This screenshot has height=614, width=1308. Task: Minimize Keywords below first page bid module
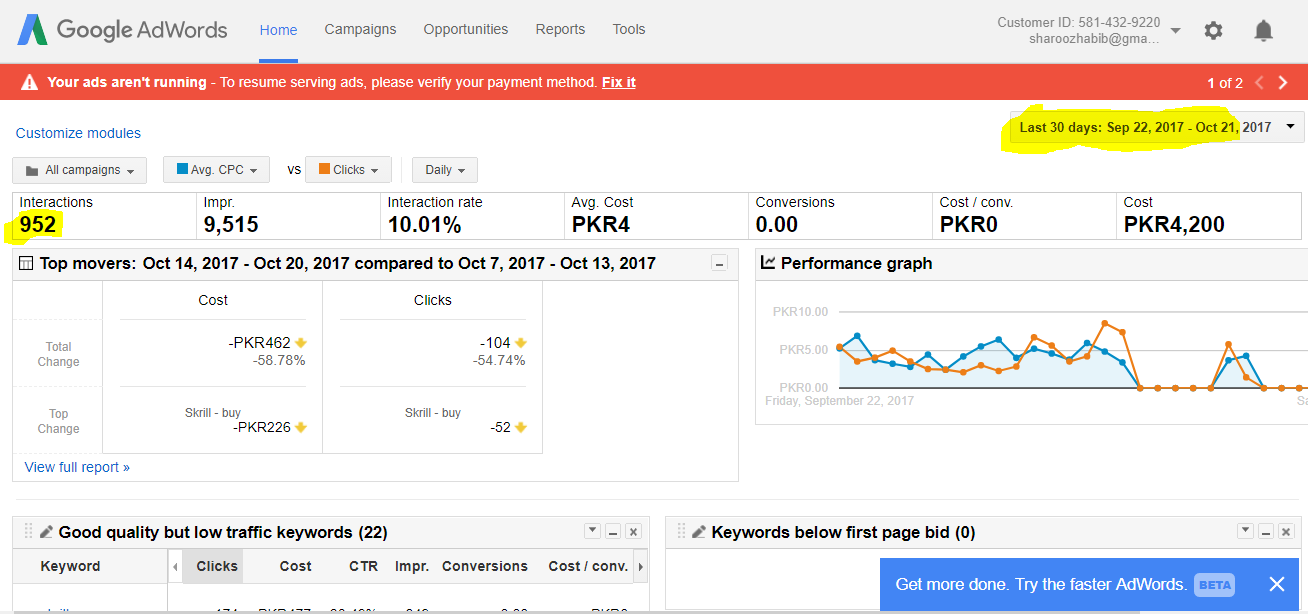(1266, 532)
